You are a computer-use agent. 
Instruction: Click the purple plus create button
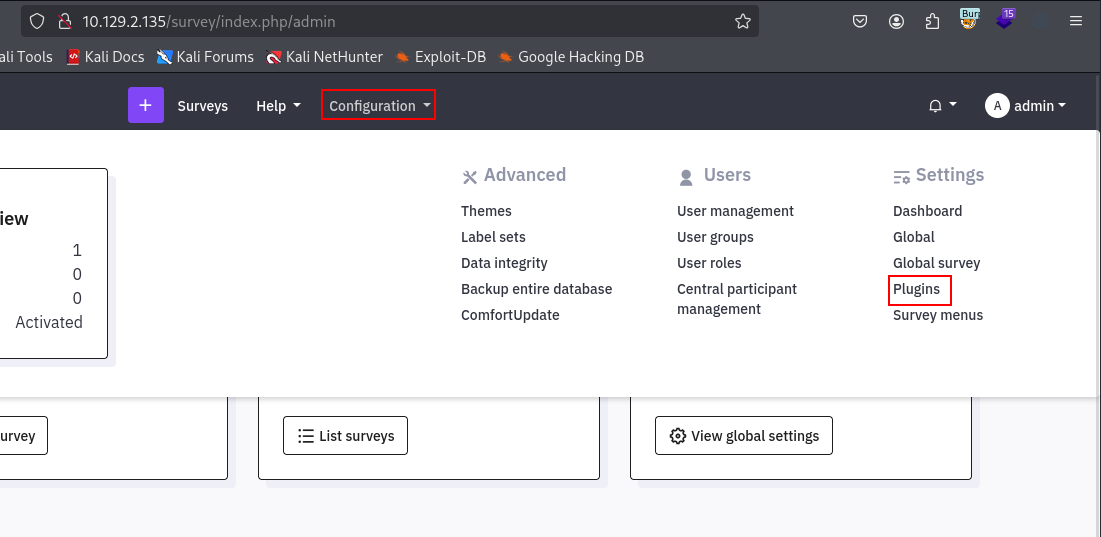click(146, 105)
